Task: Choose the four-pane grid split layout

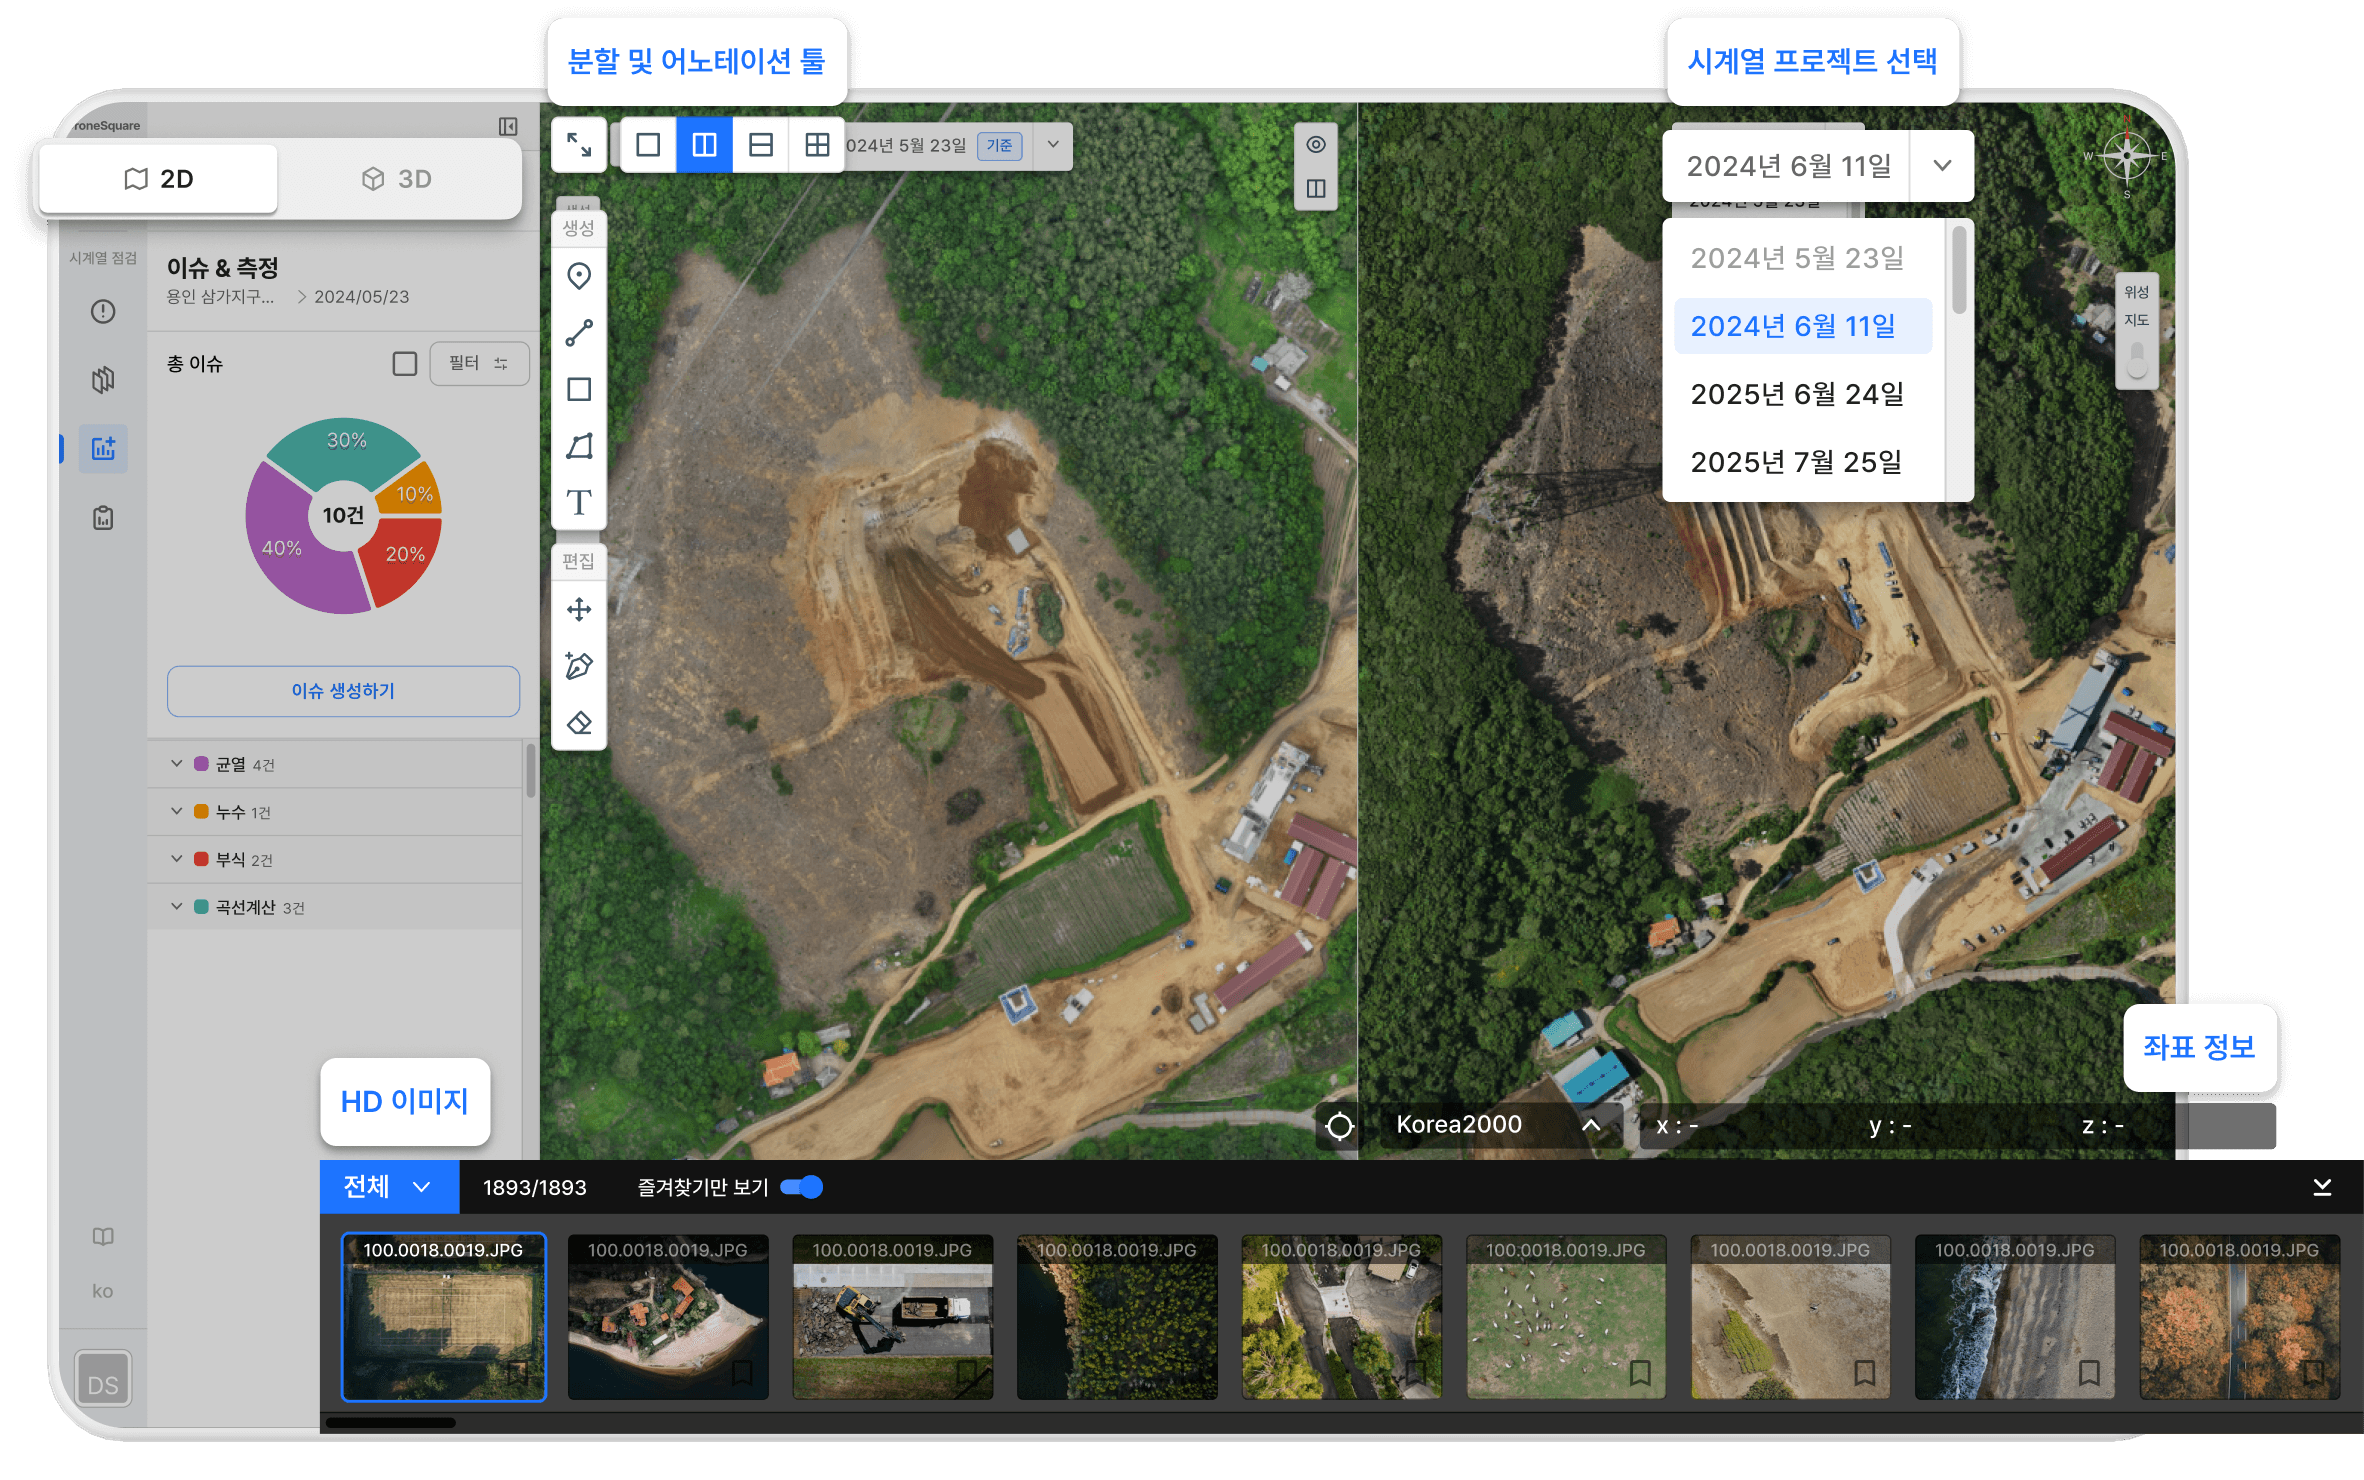Action: (817, 145)
